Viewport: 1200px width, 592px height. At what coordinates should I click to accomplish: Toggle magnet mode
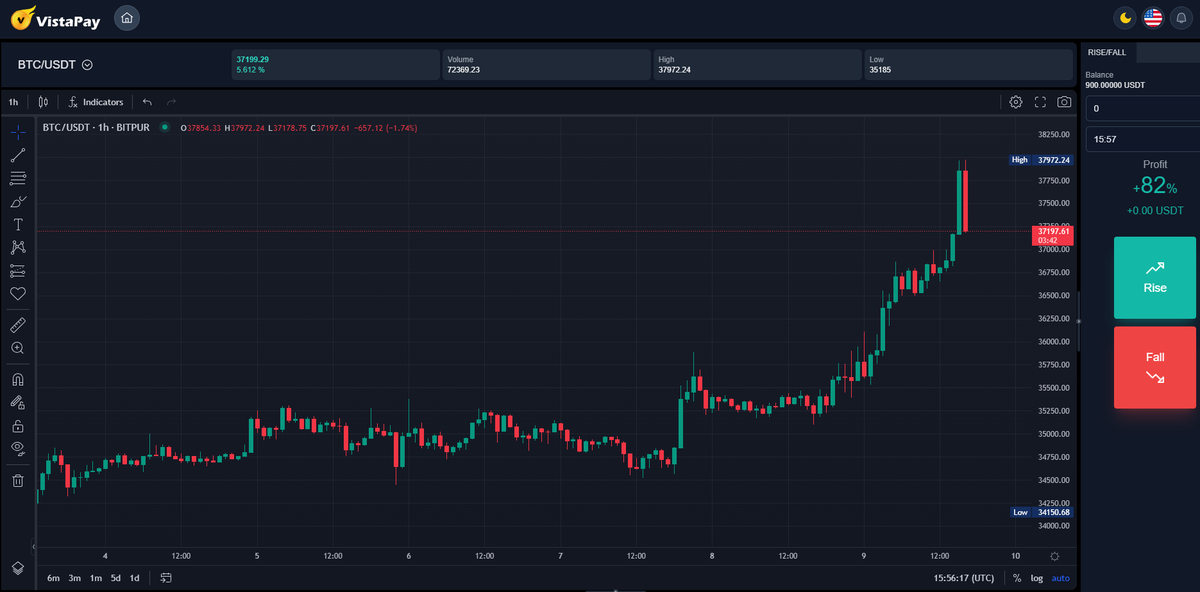17,380
